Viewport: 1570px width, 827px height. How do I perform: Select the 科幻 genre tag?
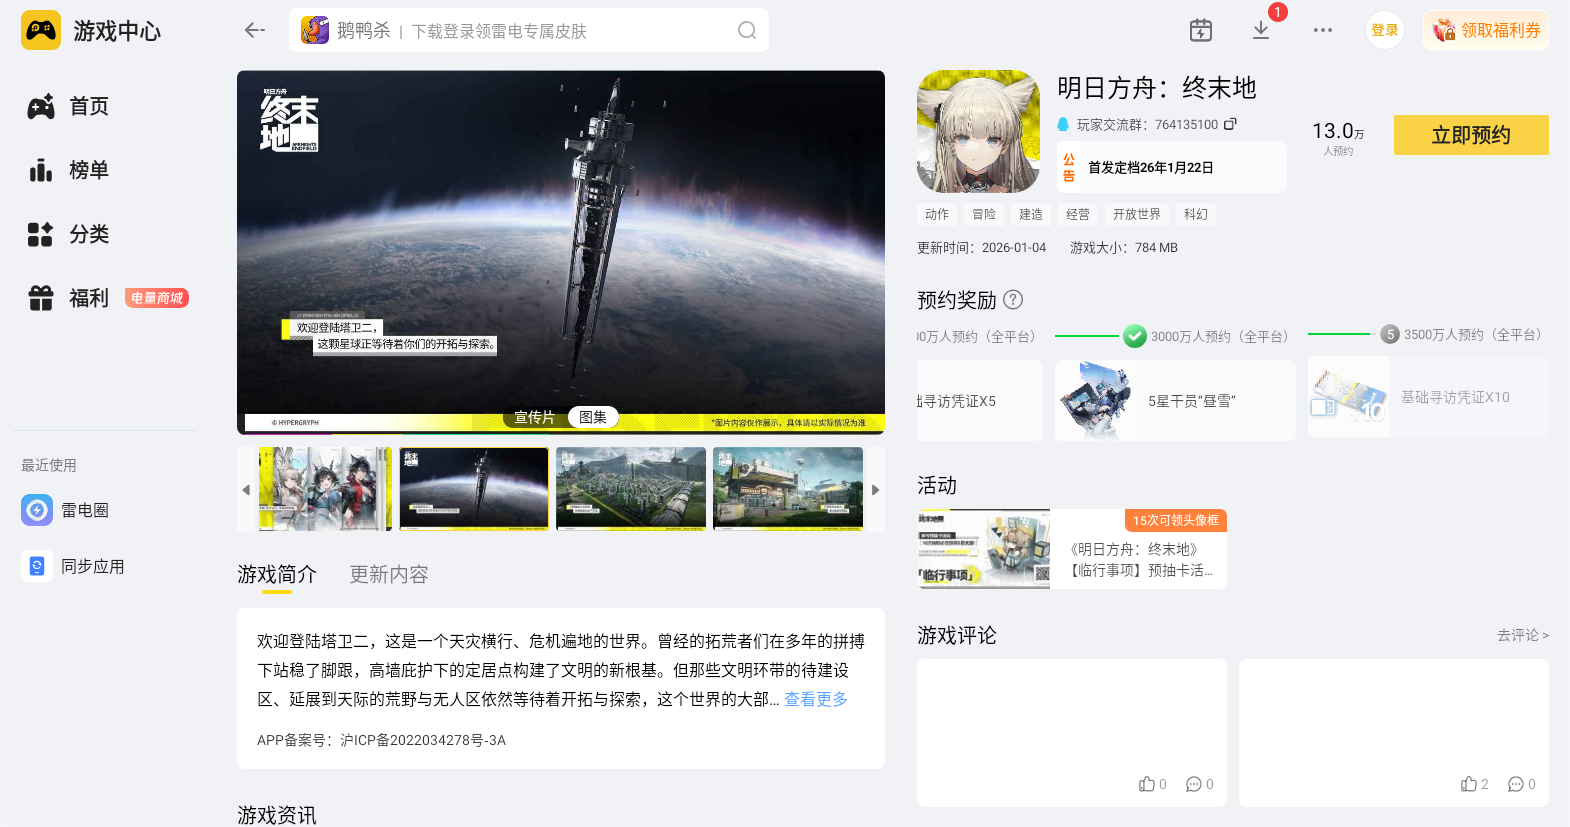(1196, 214)
